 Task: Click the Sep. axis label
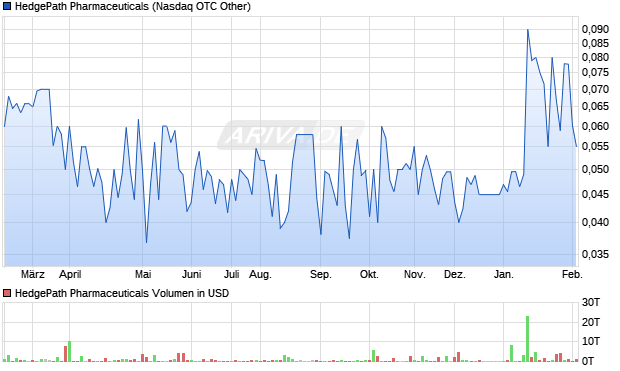(321, 275)
